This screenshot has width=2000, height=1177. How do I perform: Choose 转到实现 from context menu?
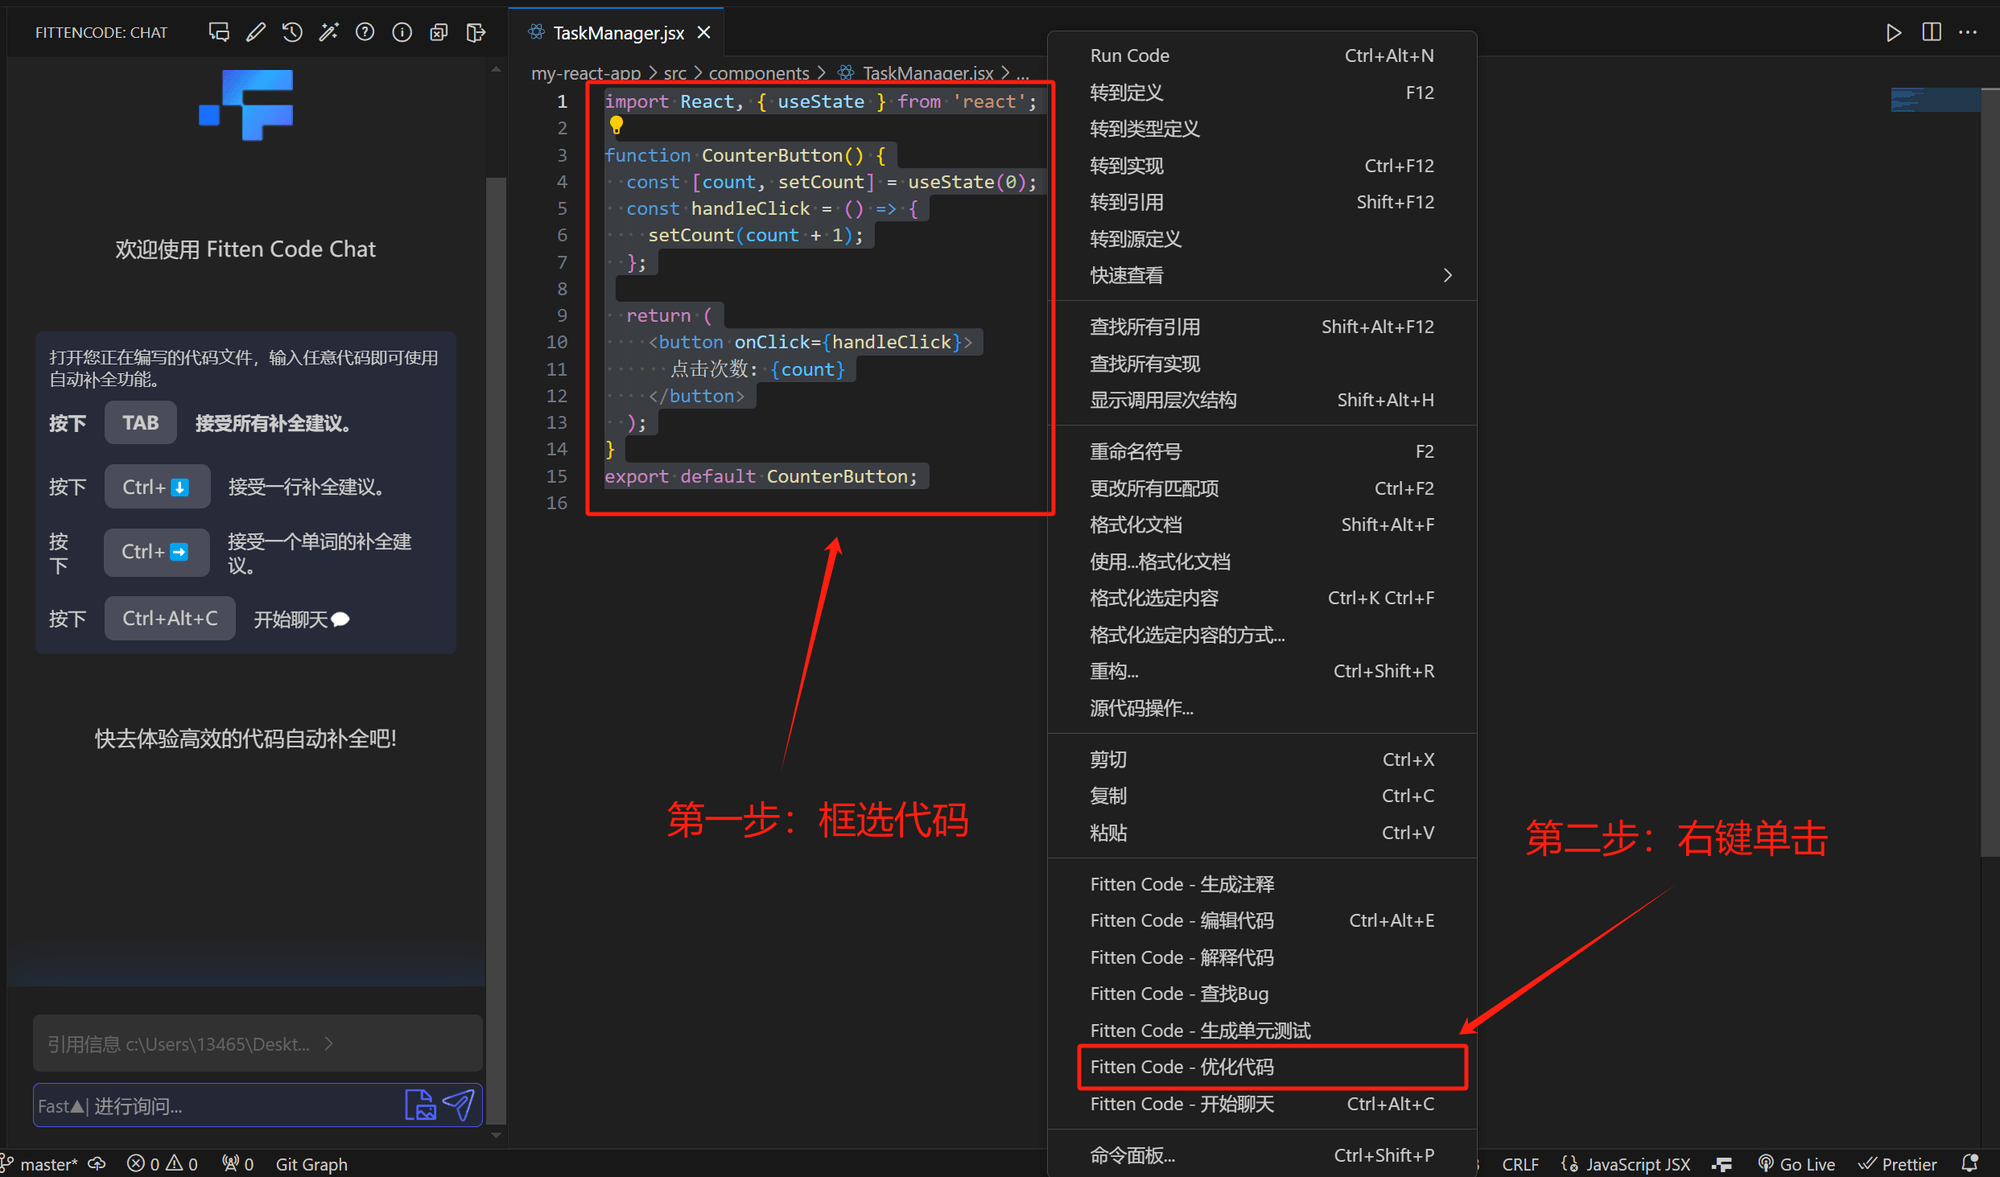point(1262,166)
